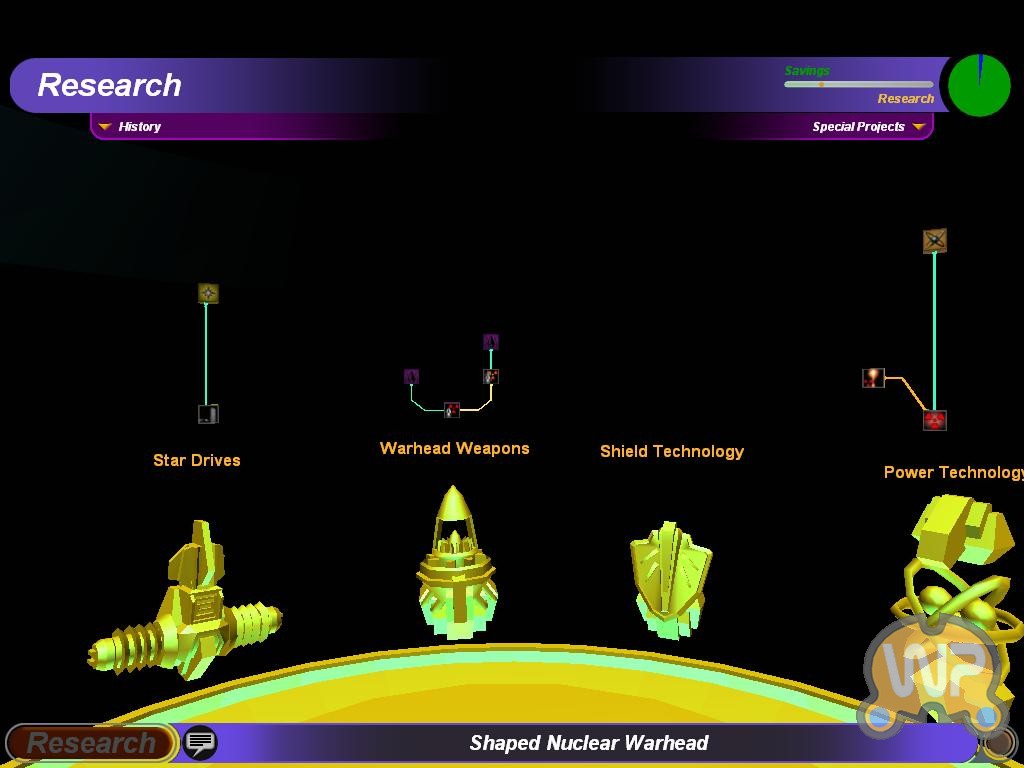Click the topmost purple warhead node
This screenshot has height=768, width=1024.
pyautogui.click(x=491, y=342)
